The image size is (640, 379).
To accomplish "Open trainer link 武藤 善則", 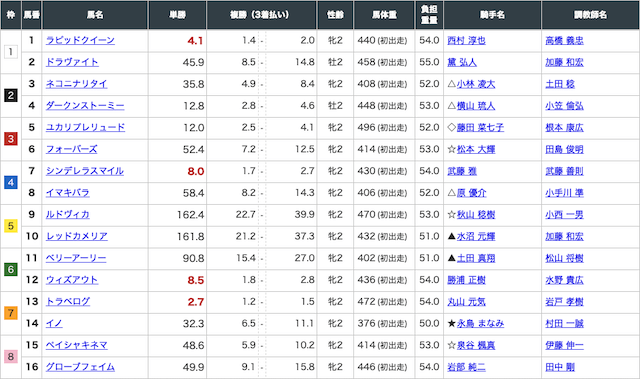I will [x=564, y=171].
